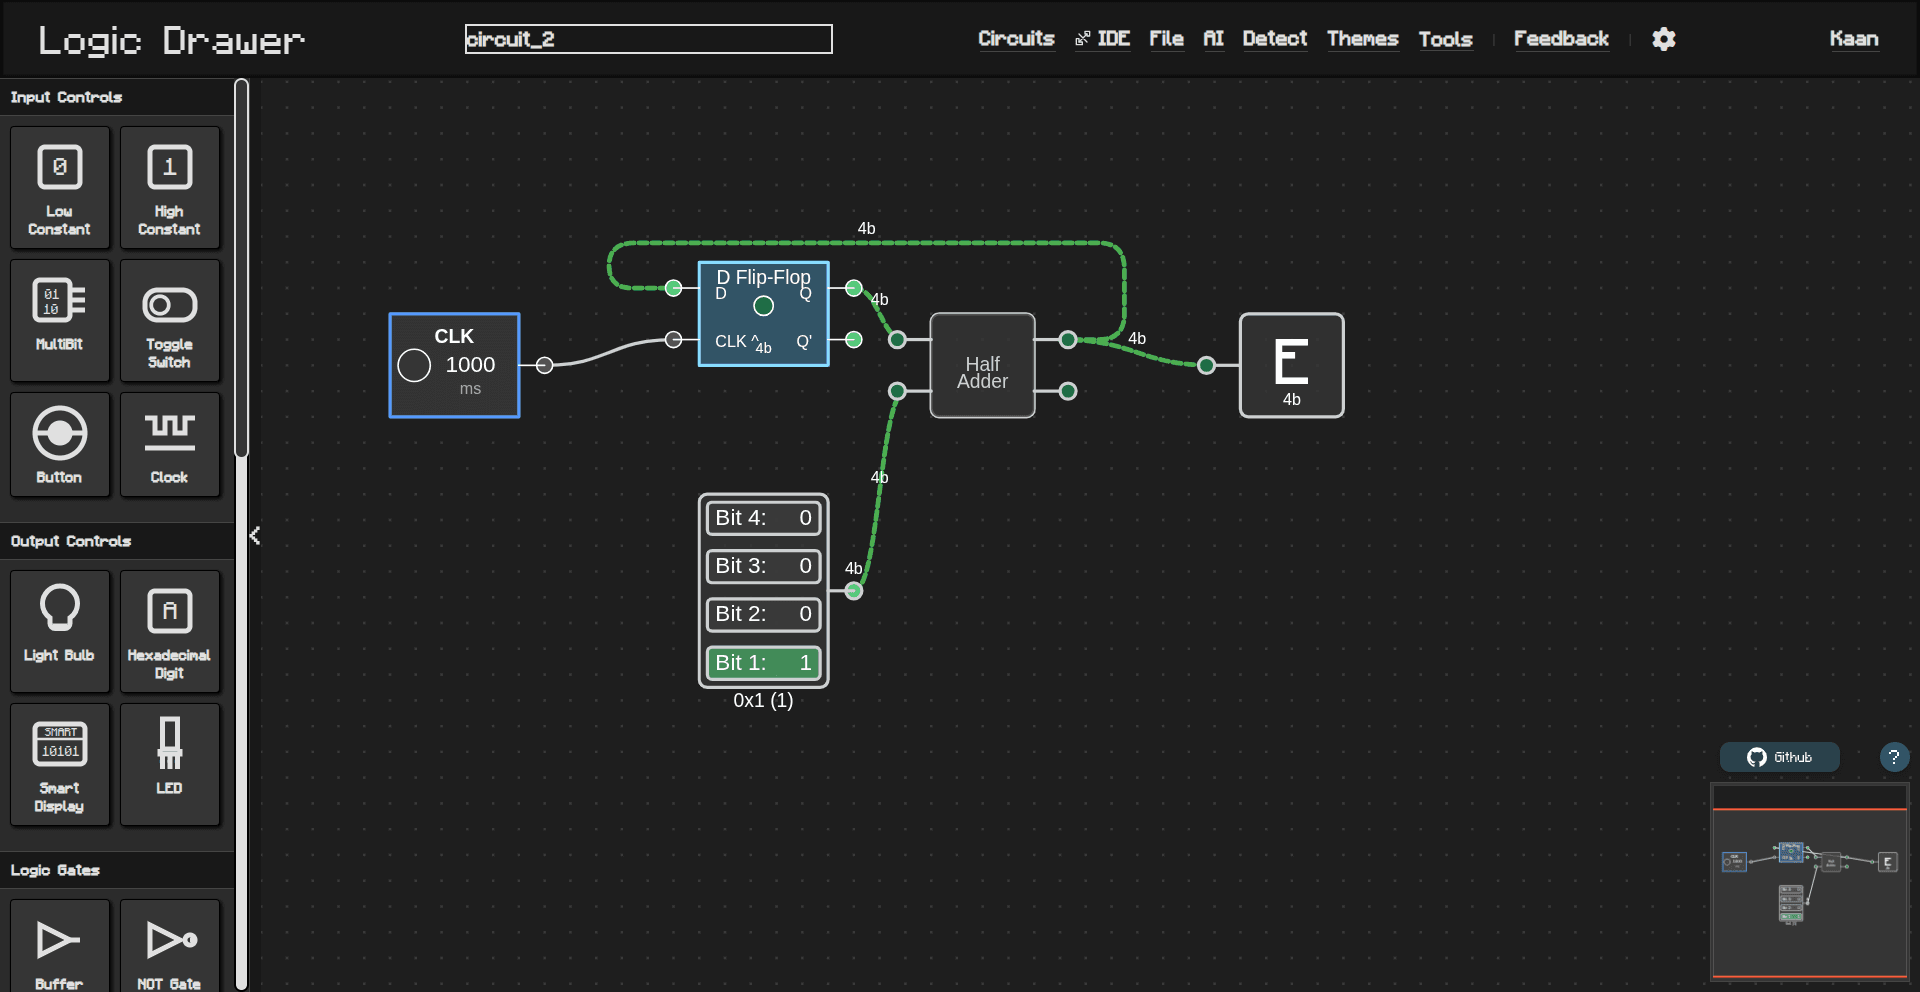
Task: Pick the Clock input control
Action: point(169,444)
